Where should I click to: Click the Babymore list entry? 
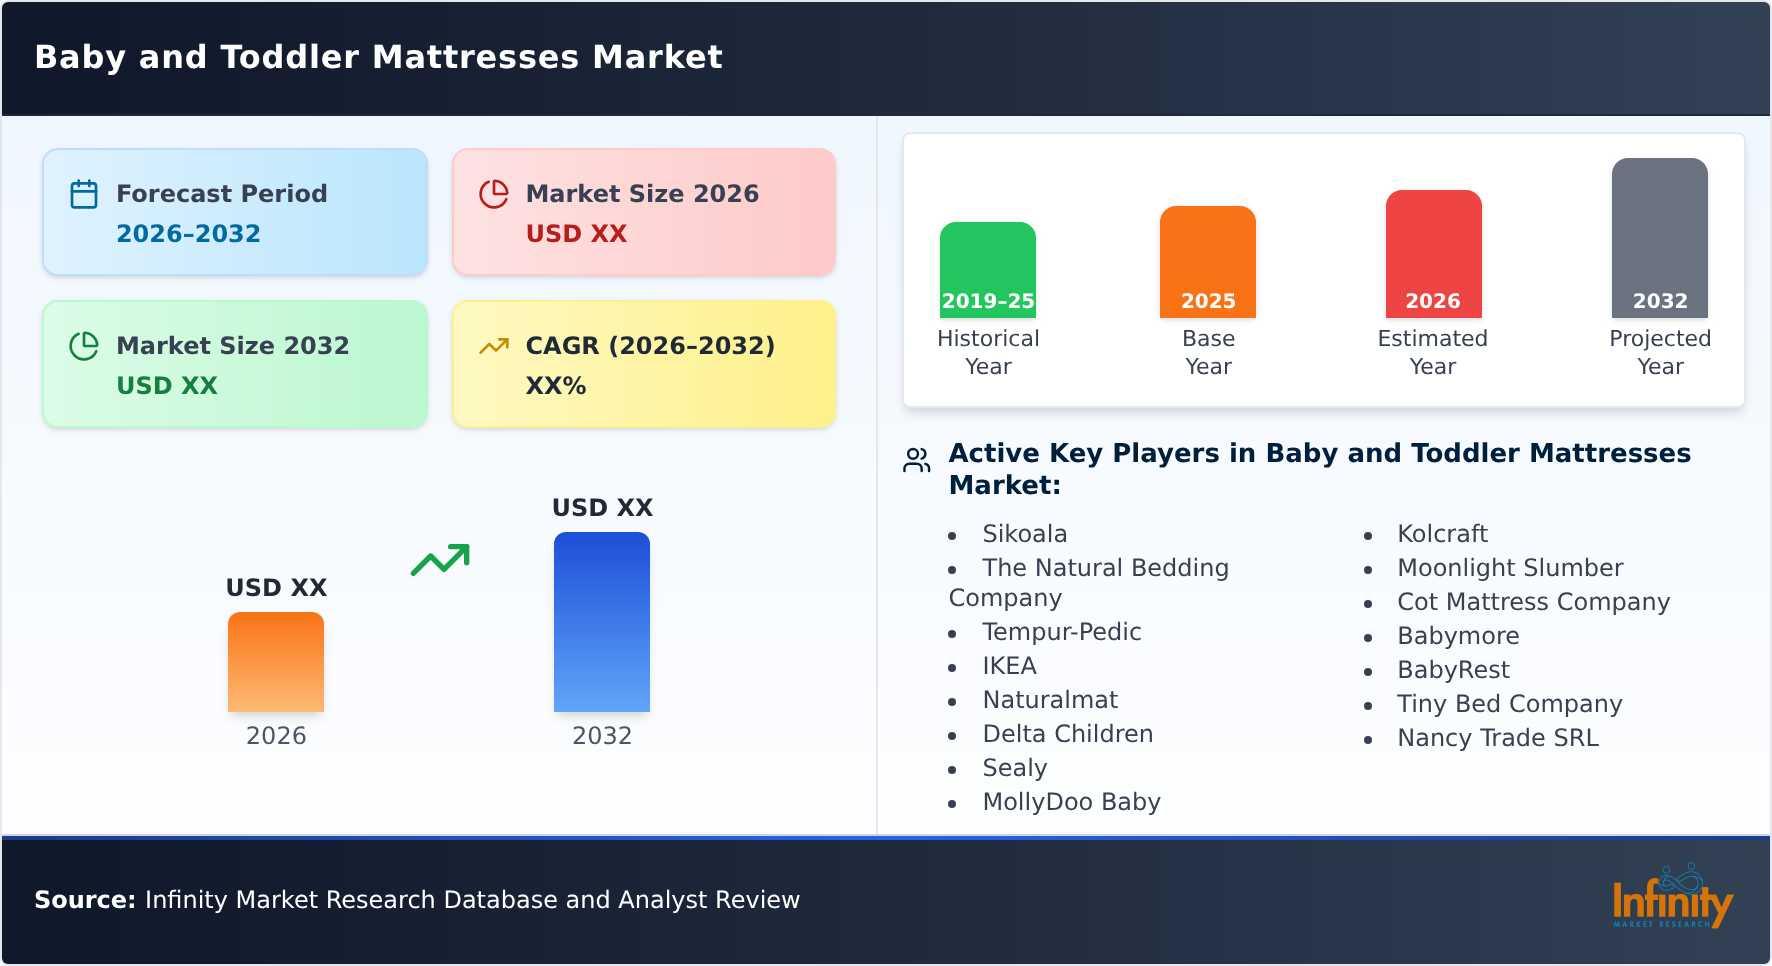pyautogui.click(x=1458, y=636)
